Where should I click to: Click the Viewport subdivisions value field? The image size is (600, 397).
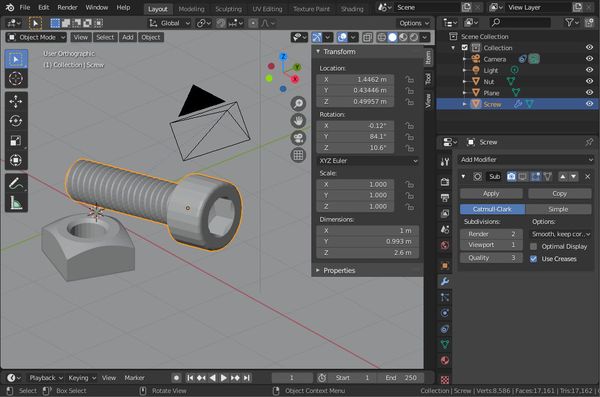(x=491, y=245)
